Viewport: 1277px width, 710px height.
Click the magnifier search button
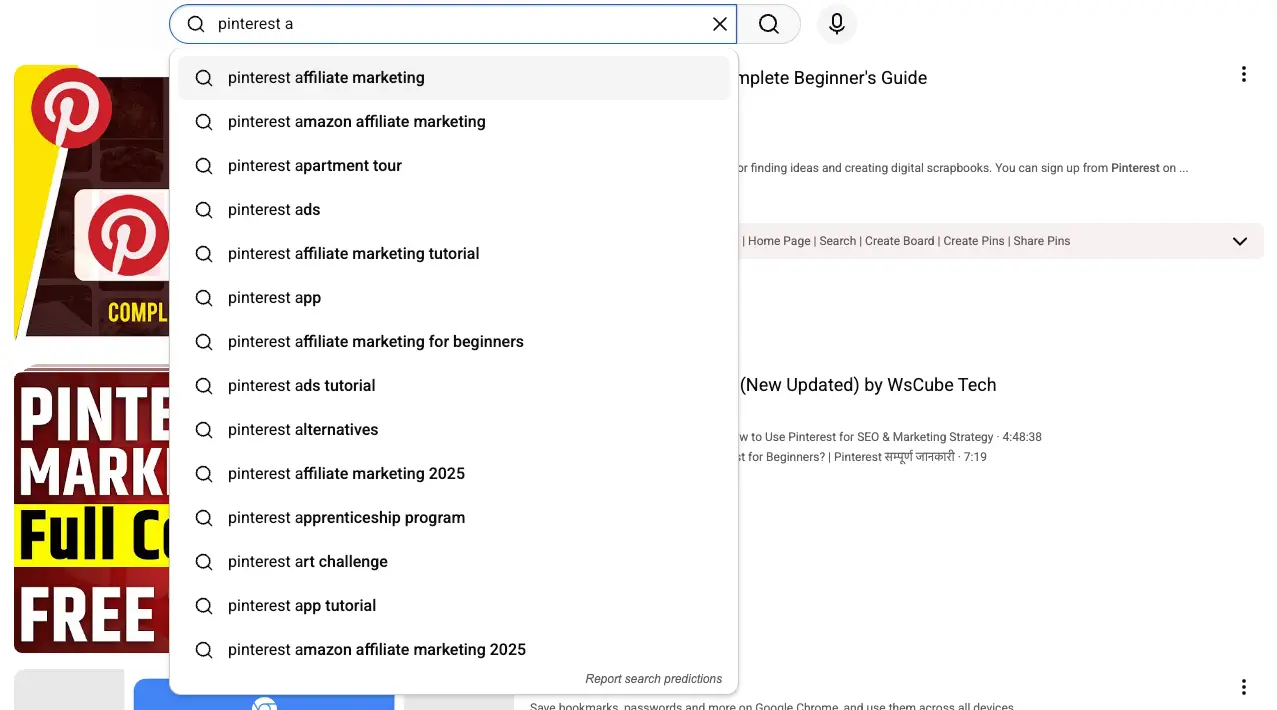click(768, 24)
